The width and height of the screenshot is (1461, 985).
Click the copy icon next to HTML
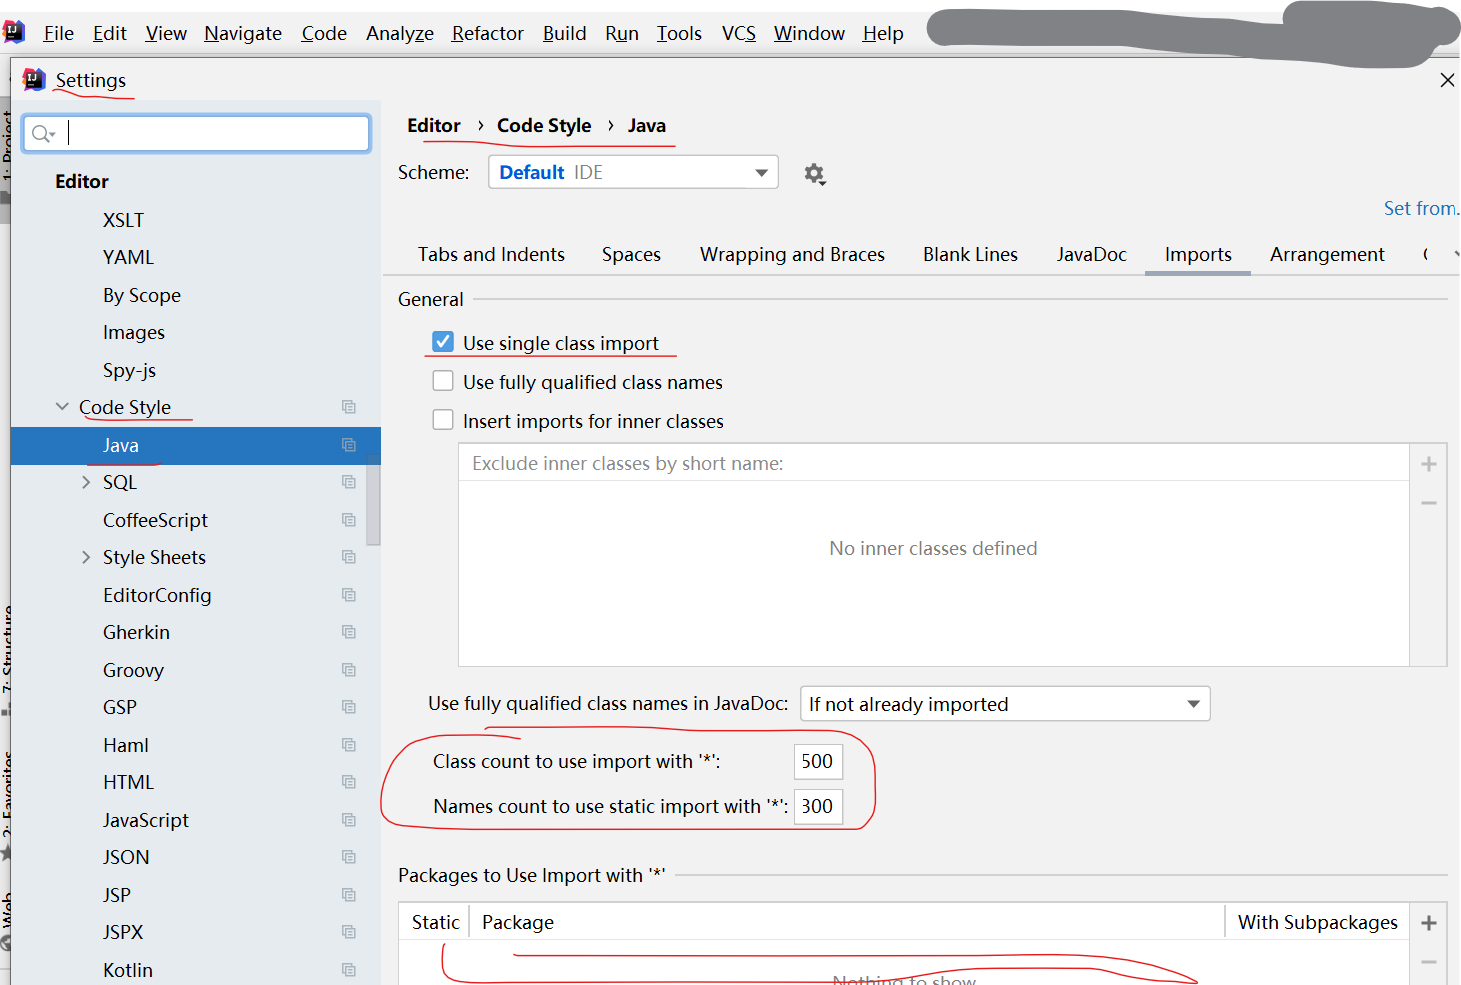(x=349, y=782)
